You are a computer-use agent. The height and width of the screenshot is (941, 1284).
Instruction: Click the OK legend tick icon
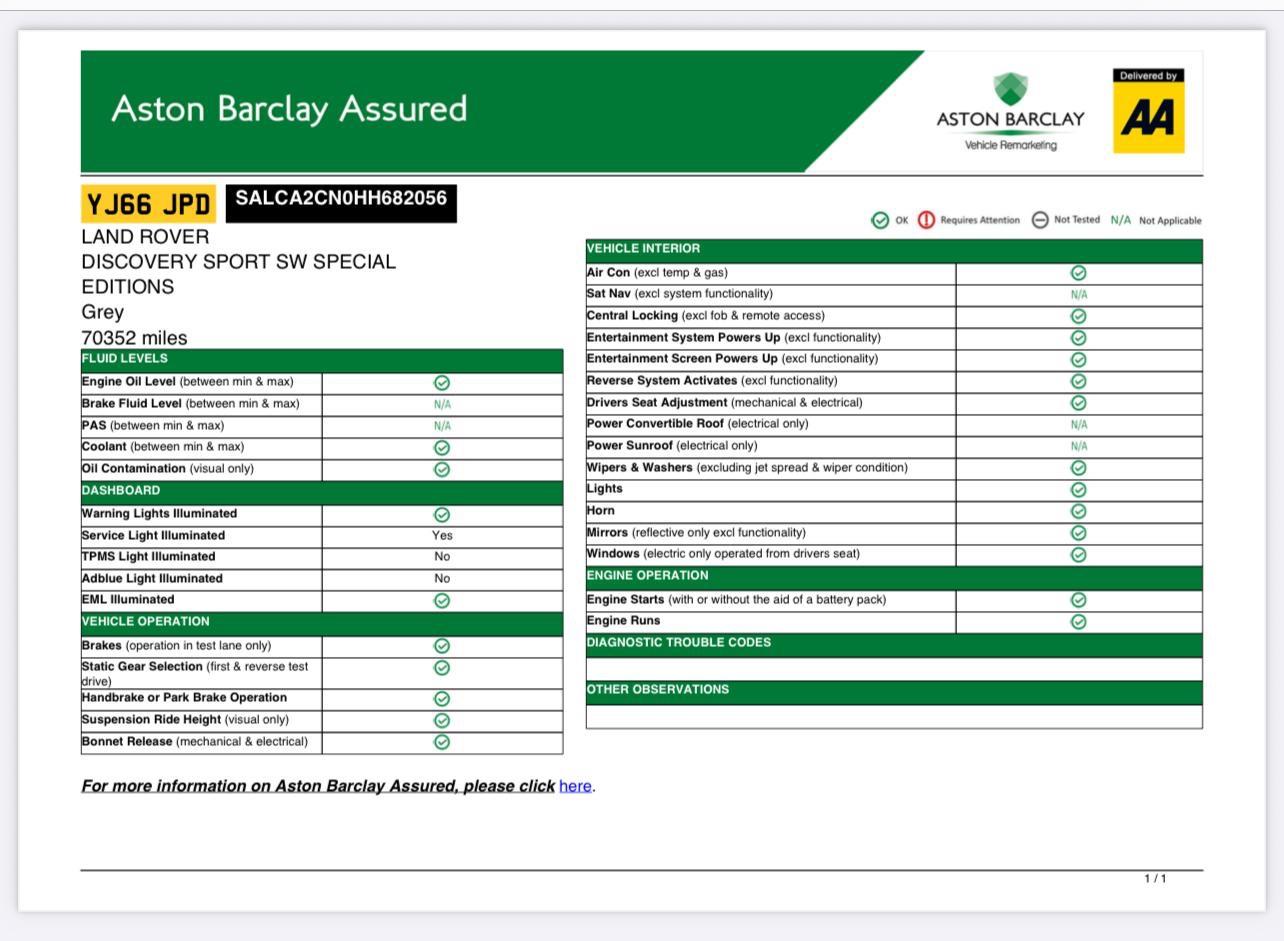tap(880, 220)
